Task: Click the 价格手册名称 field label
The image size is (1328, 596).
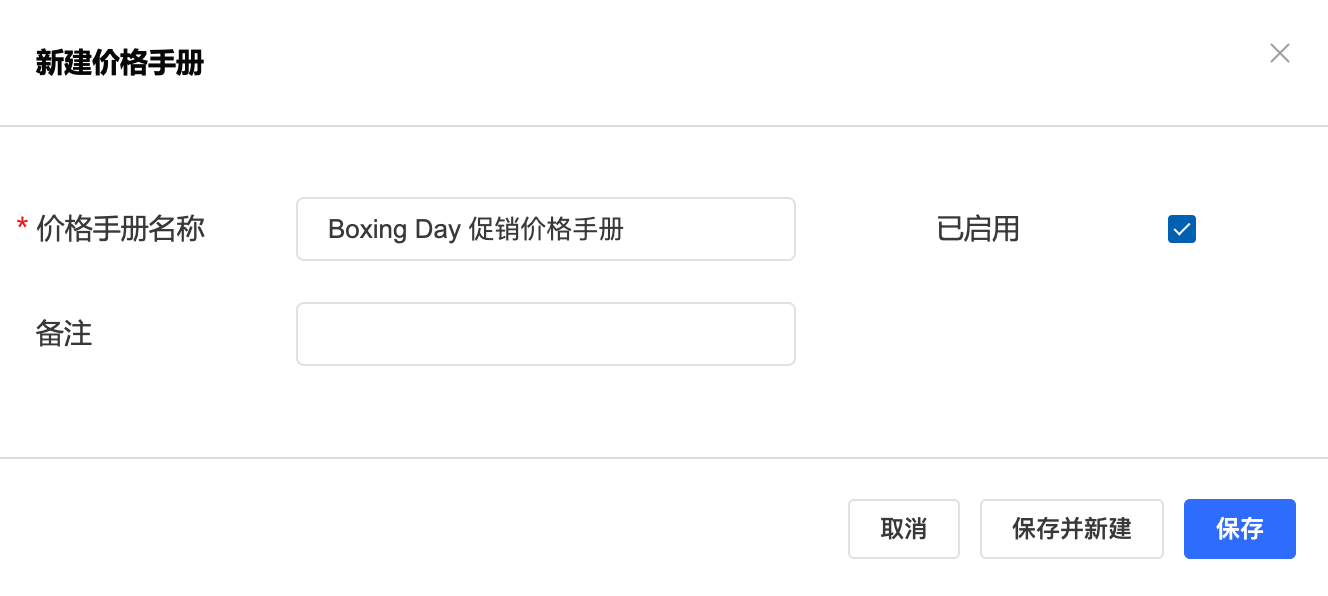Action: [x=120, y=230]
